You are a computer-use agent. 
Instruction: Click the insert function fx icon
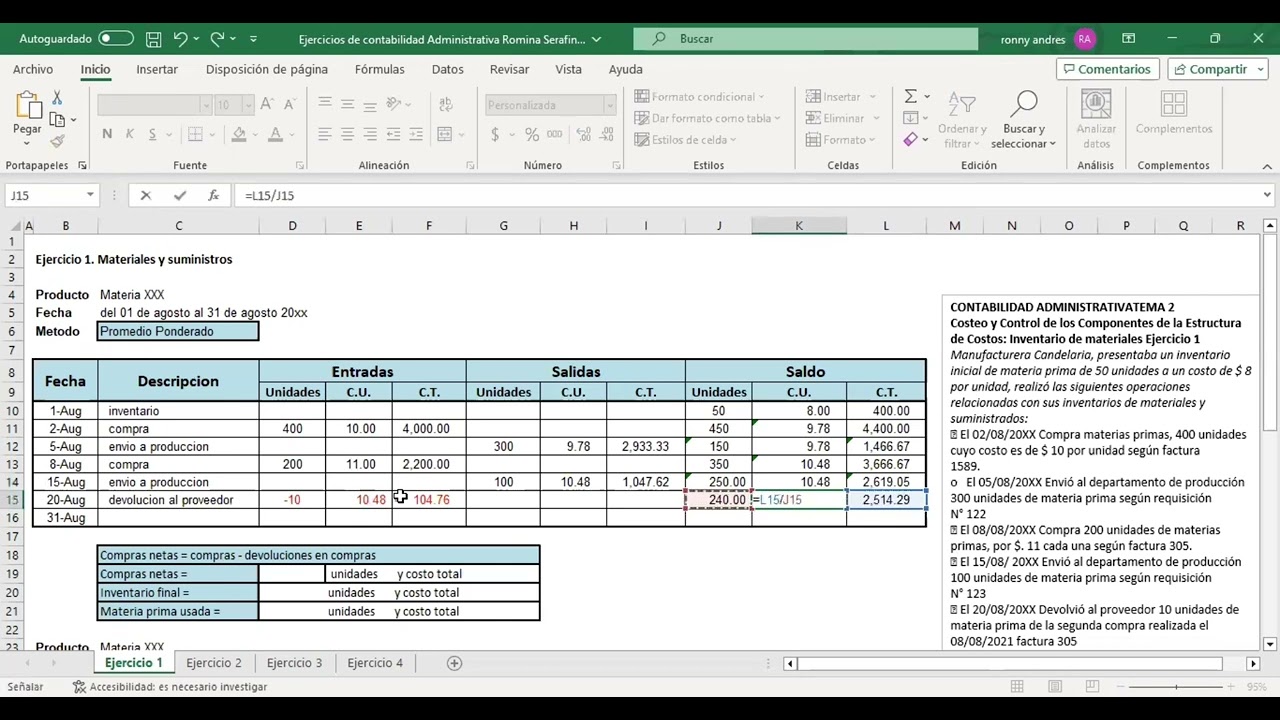point(213,196)
